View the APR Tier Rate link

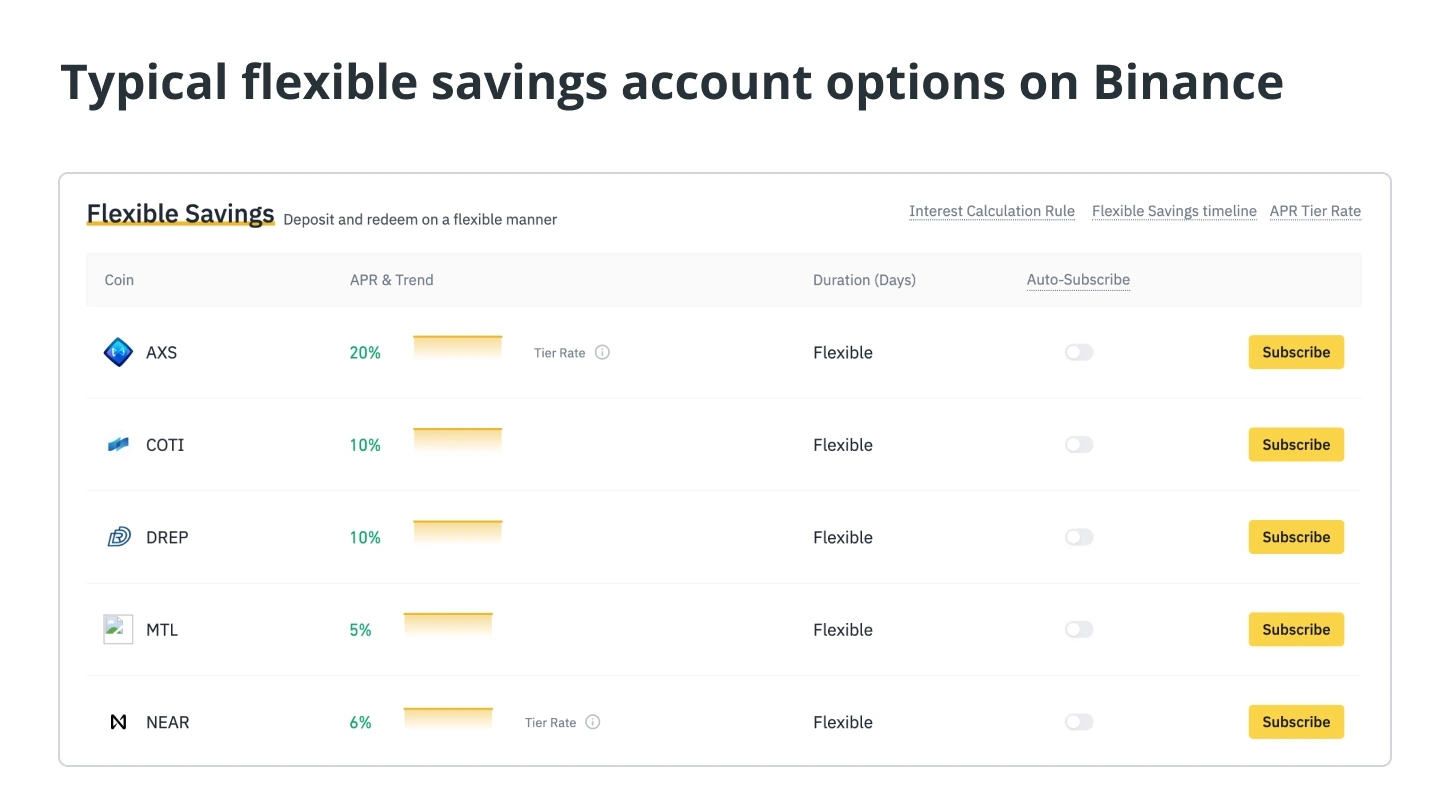[x=1315, y=211]
